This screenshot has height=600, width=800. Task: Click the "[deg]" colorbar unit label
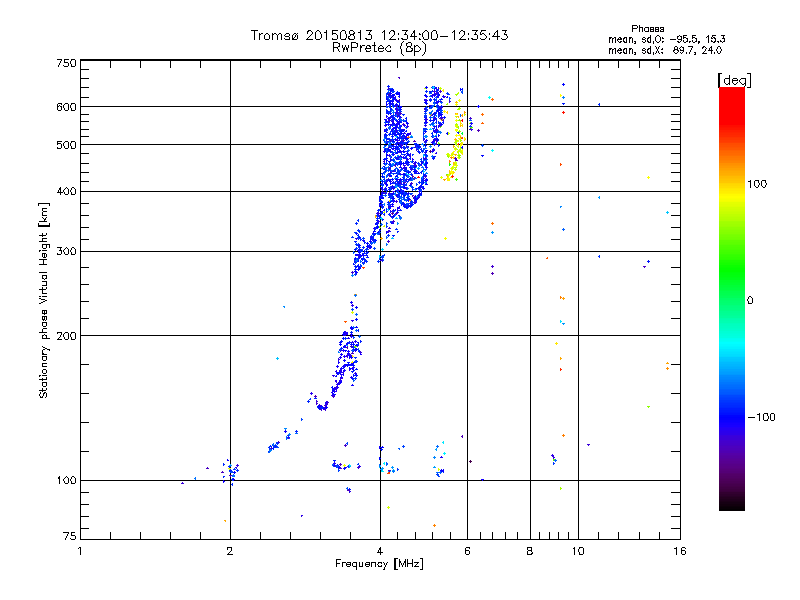(x=734, y=80)
